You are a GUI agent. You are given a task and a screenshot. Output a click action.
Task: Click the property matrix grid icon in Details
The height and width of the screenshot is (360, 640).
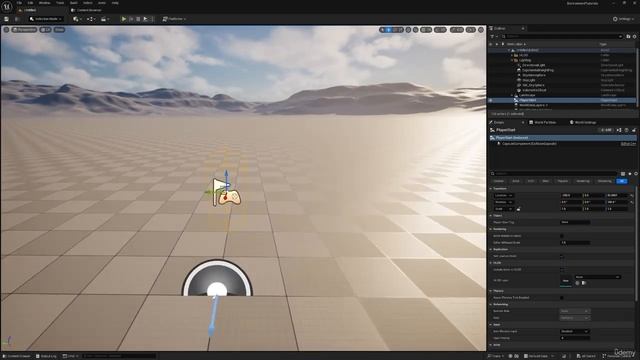(623, 174)
